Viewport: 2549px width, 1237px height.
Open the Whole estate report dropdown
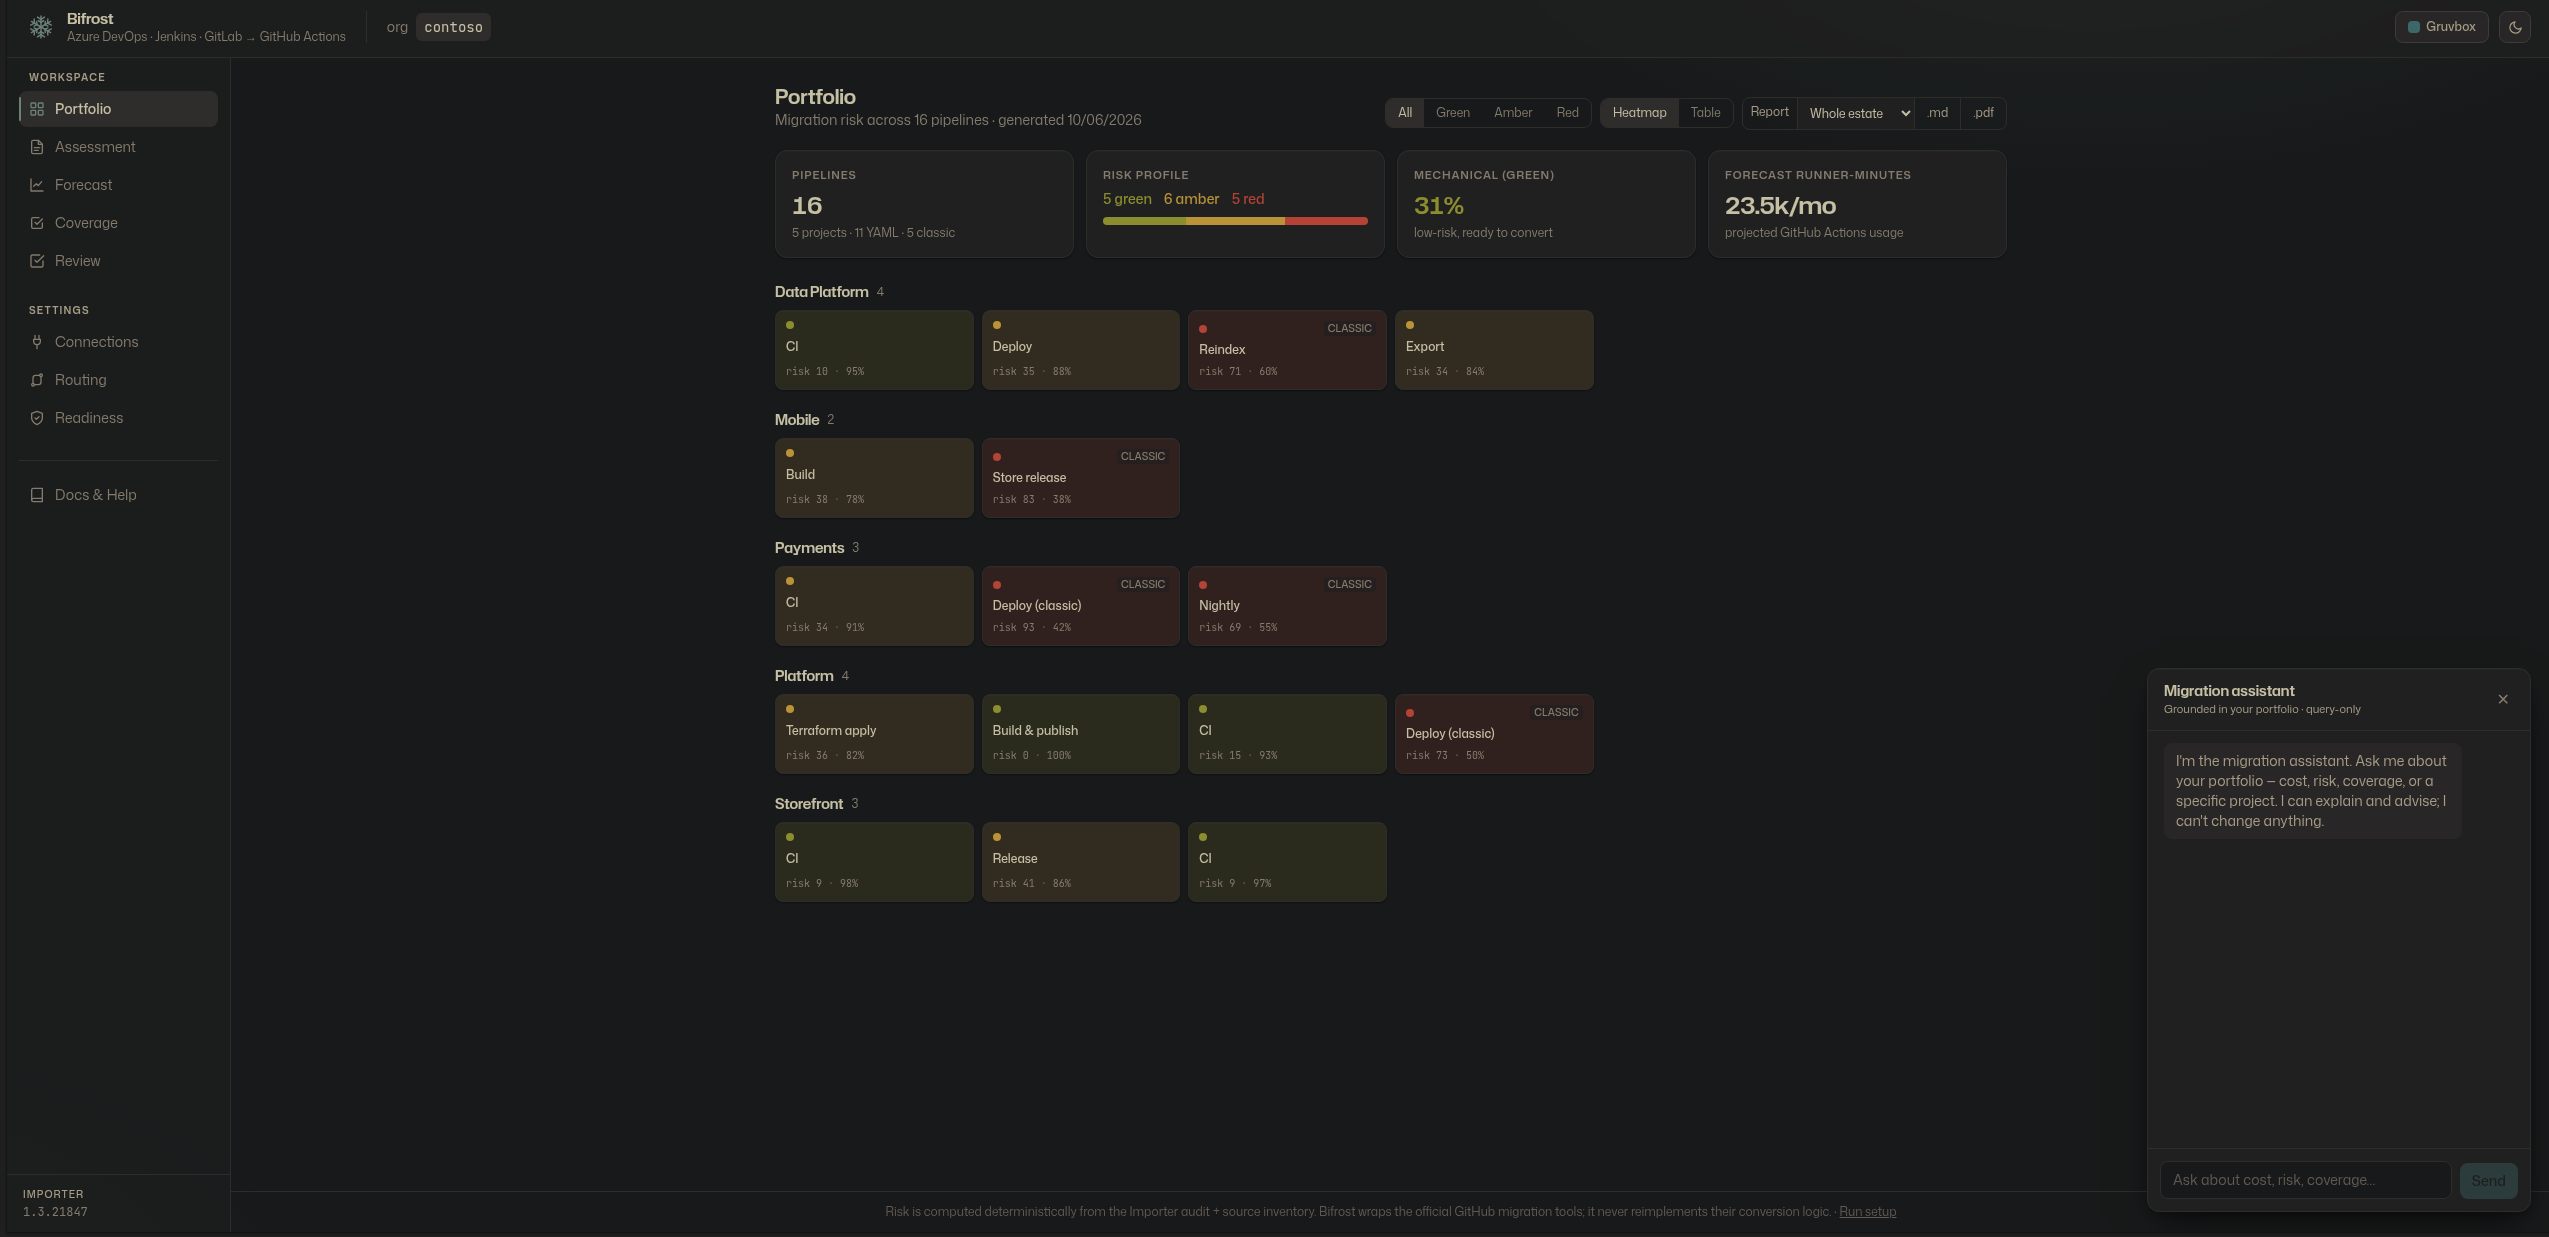point(1859,113)
